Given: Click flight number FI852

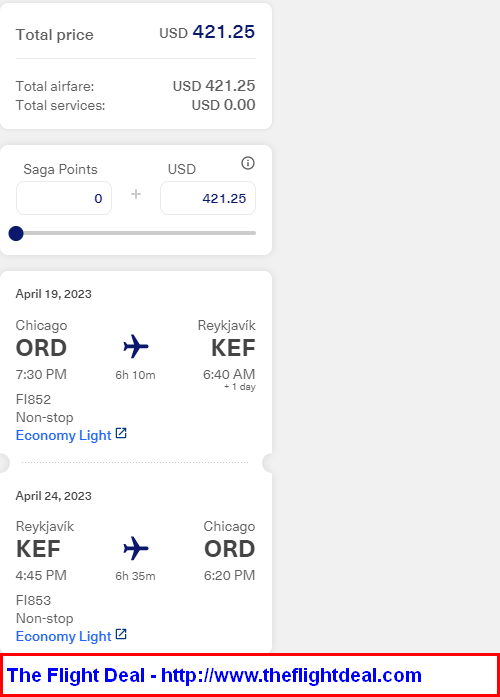Looking at the screenshot, I should coord(33,399).
